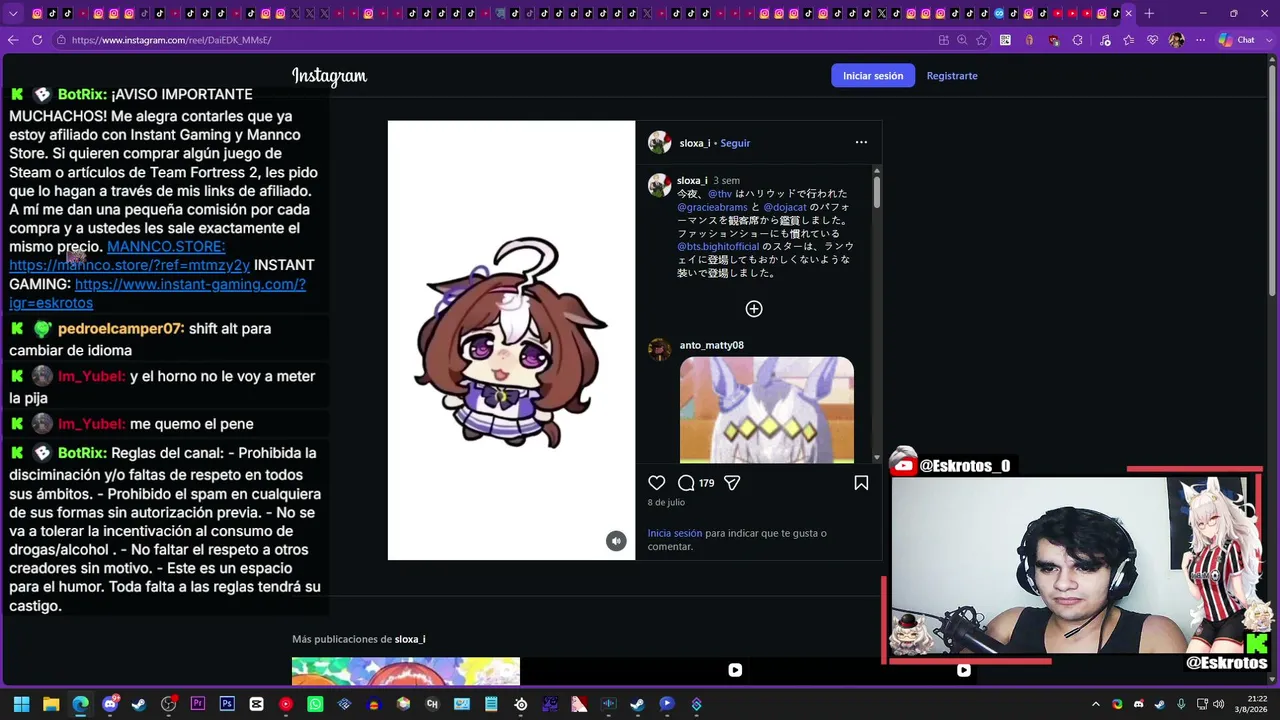
Task: Open the @dojacat mention link
Action: click(785, 207)
